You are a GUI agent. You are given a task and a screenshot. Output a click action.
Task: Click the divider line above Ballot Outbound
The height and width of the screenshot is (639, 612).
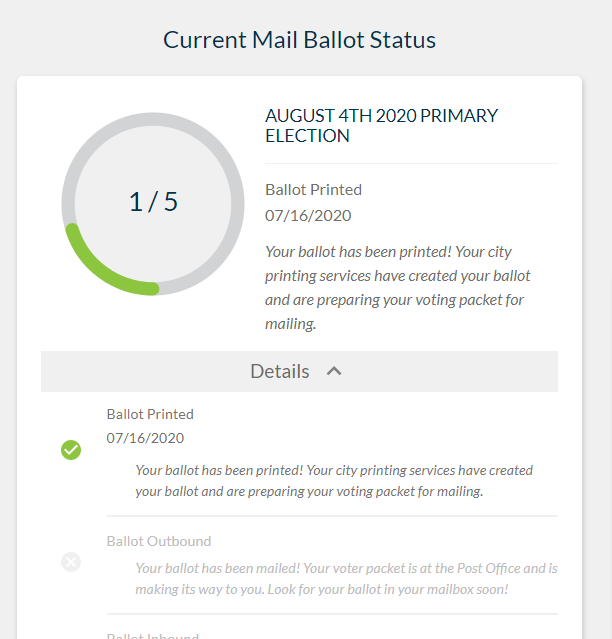[332, 516]
